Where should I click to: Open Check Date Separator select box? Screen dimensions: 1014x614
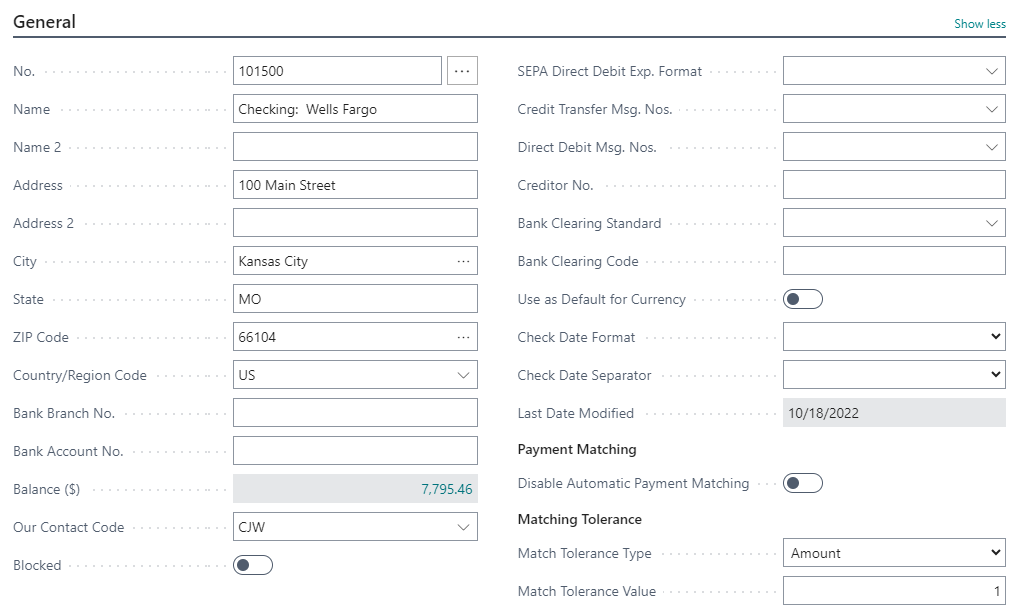[x=894, y=375]
